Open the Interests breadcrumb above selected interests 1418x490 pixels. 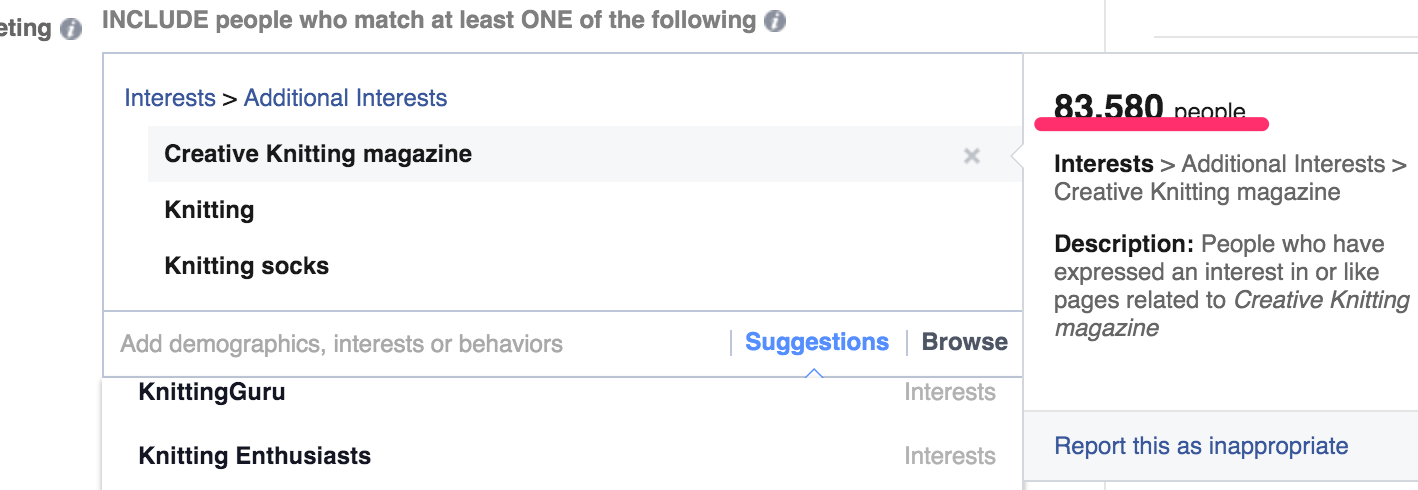pos(169,98)
